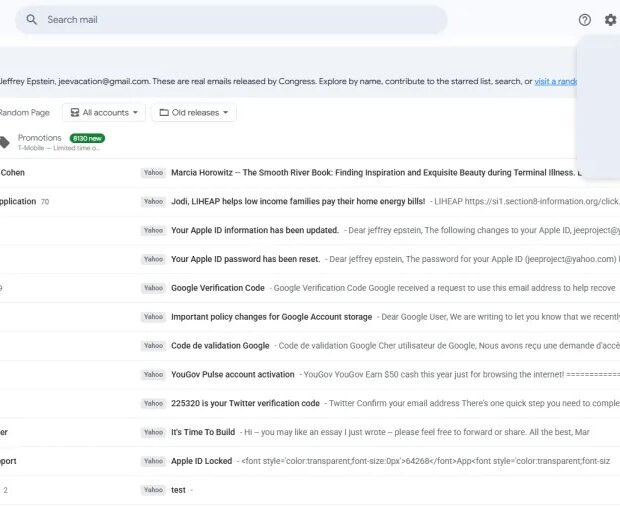
Task: Open the Twitter verification code 225320 email
Action: point(310,404)
